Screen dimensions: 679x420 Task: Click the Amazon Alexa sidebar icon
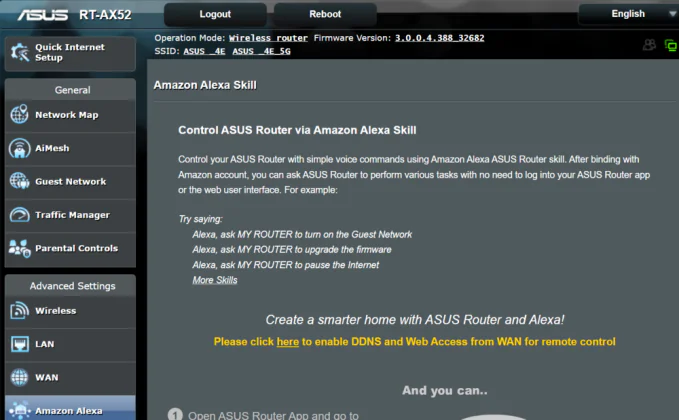(19, 410)
